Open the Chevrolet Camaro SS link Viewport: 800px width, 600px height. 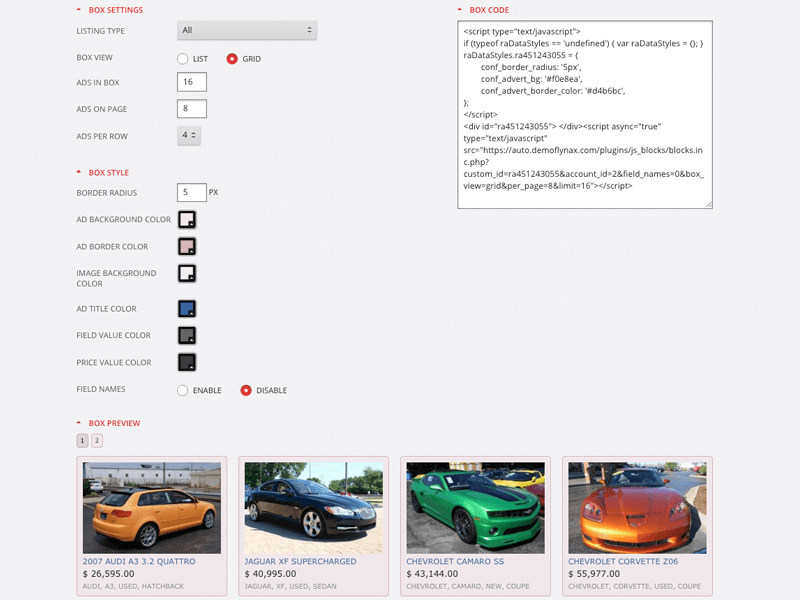pyautogui.click(x=455, y=561)
